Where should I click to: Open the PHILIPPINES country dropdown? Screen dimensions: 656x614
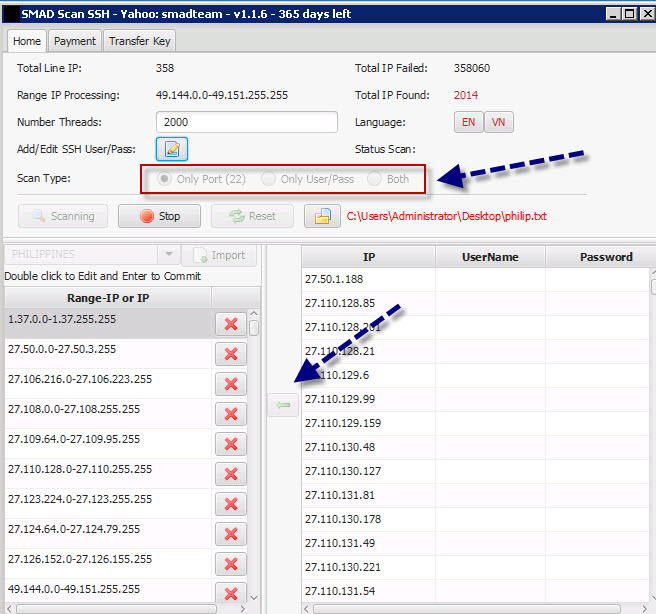click(x=169, y=254)
